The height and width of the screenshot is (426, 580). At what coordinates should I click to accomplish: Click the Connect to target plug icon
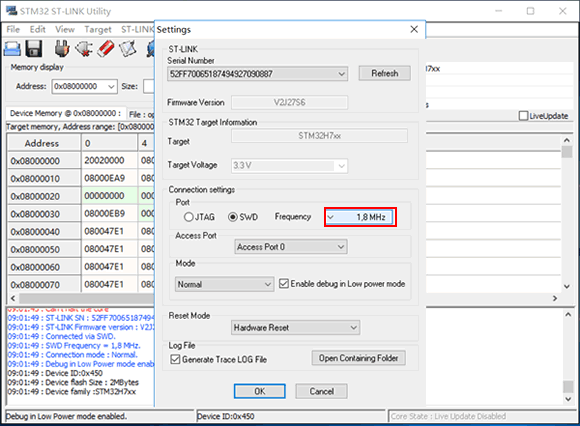(x=62, y=48)
